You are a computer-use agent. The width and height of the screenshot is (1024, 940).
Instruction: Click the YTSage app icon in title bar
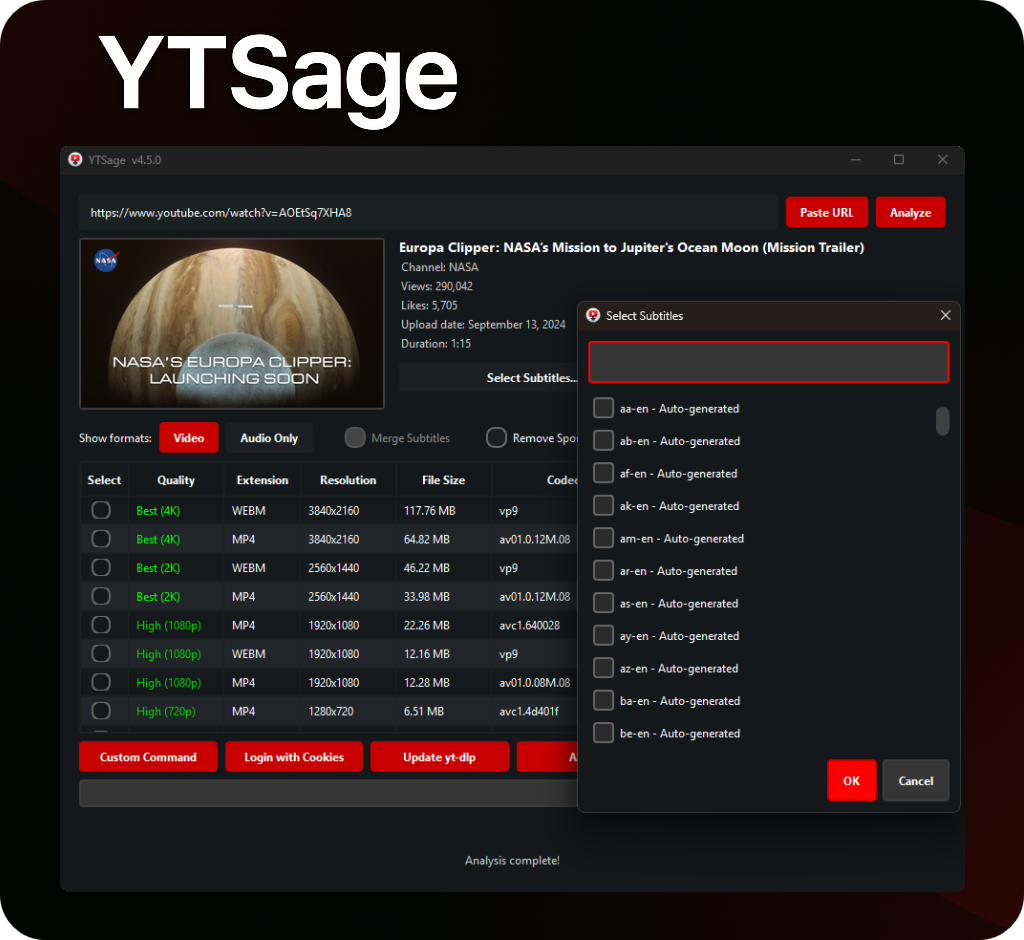tap(76, 160)
